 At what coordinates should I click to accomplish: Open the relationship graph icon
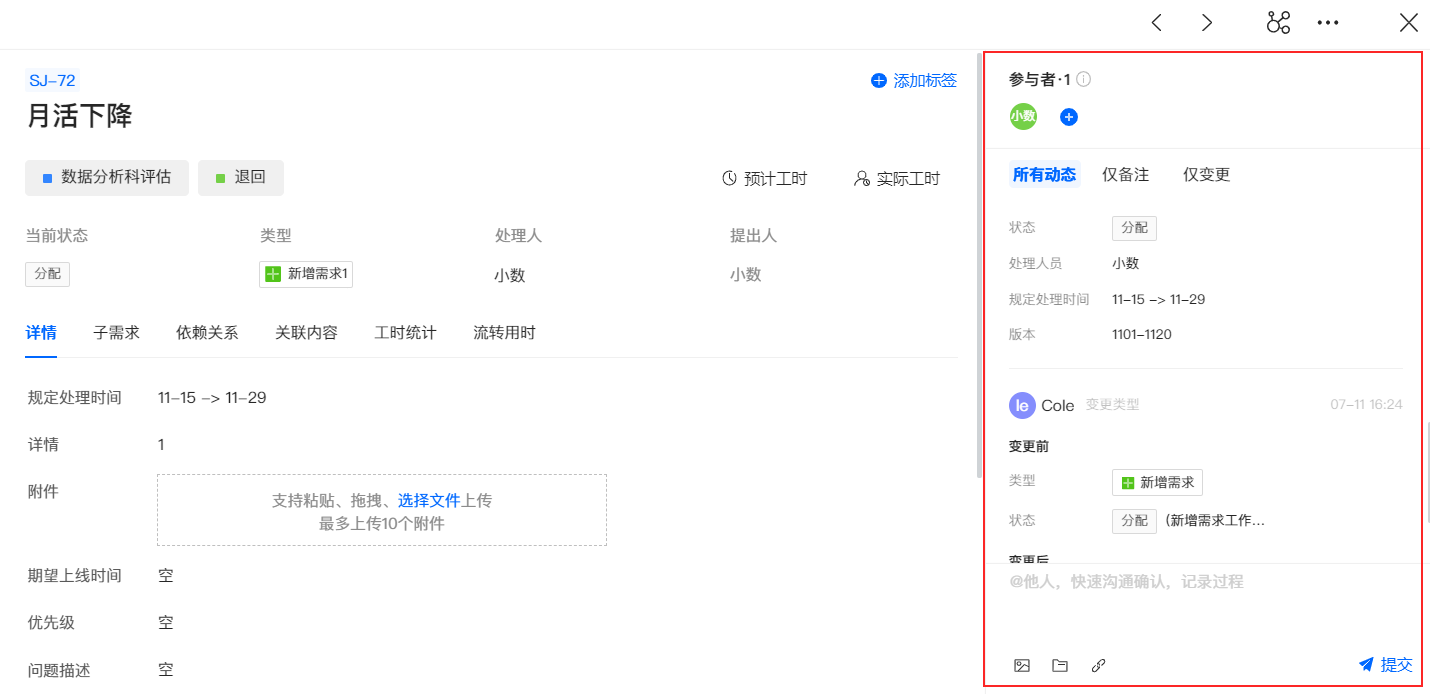(x=1278, y=23)
